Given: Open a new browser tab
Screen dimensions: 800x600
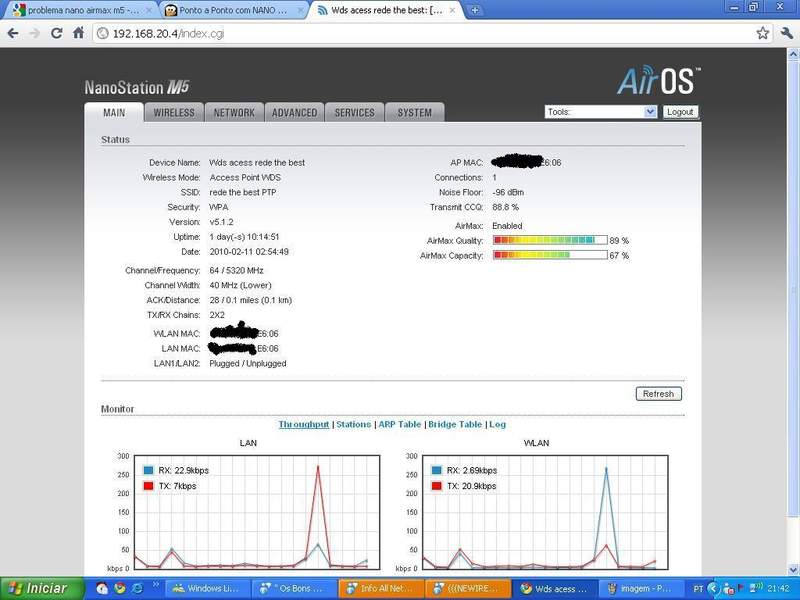Looking at the screenshot, I should (474, 10).
